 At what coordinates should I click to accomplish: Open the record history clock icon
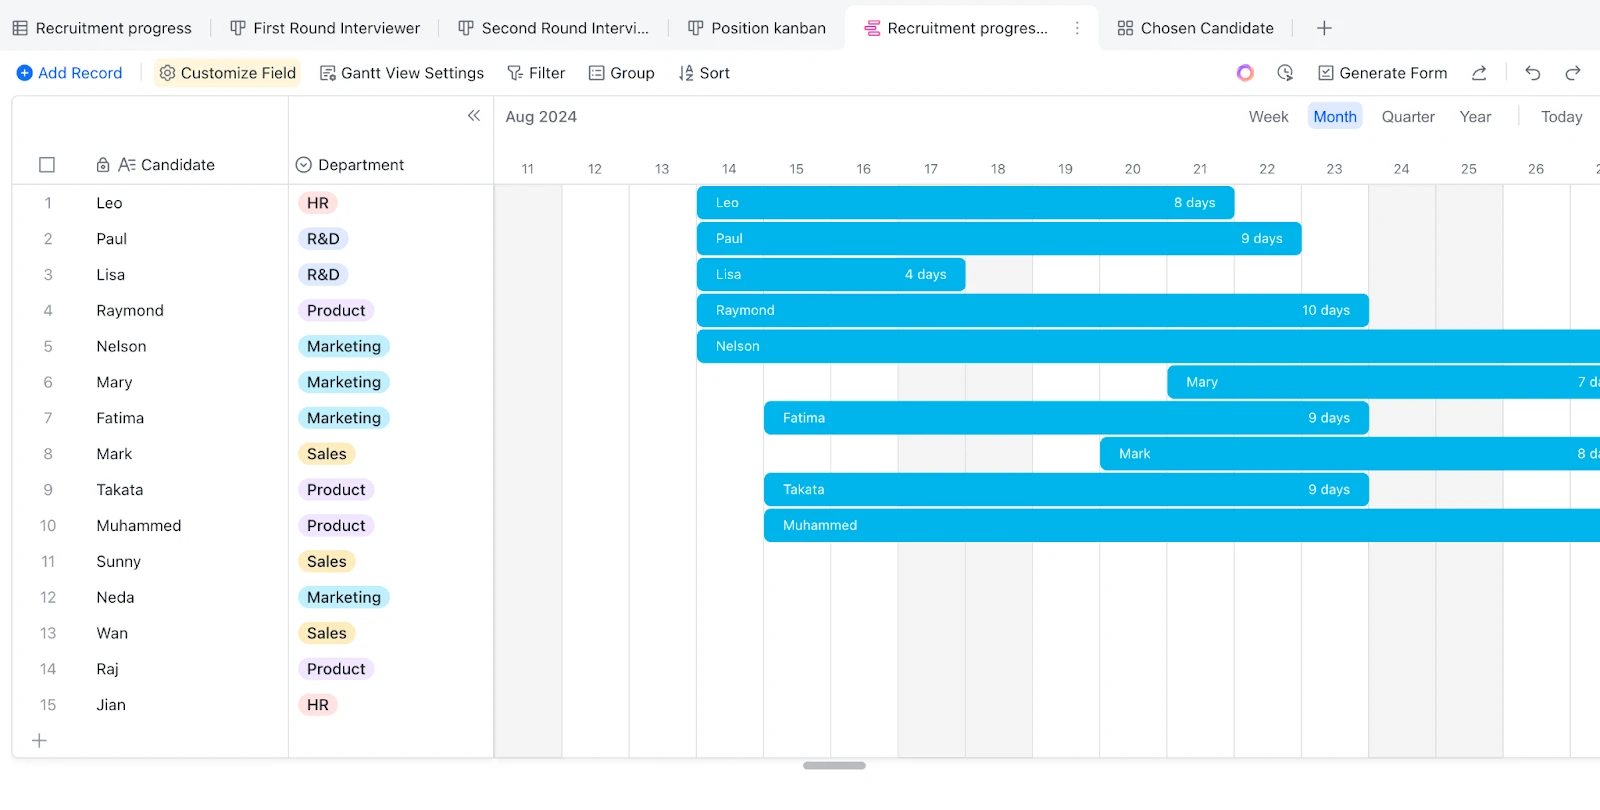(1285, 73)
